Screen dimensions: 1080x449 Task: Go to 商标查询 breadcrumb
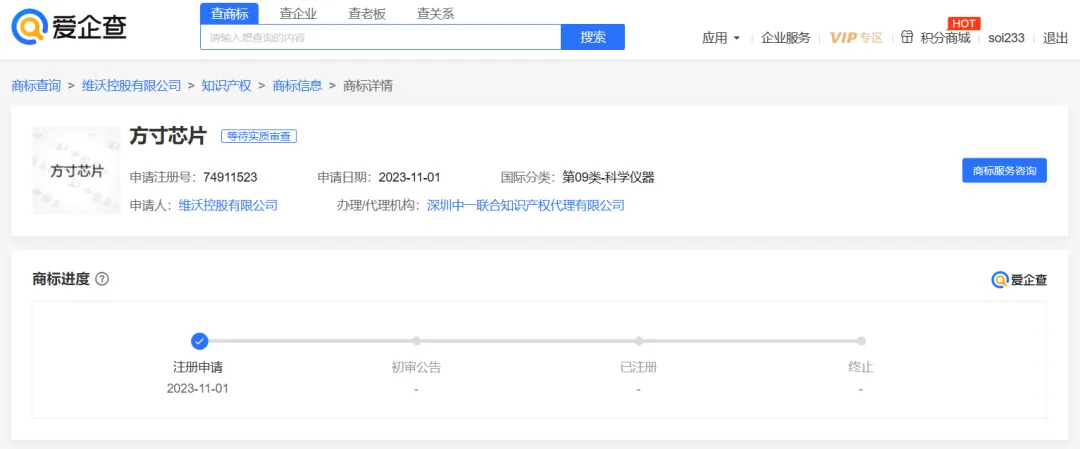pos(36,86)
